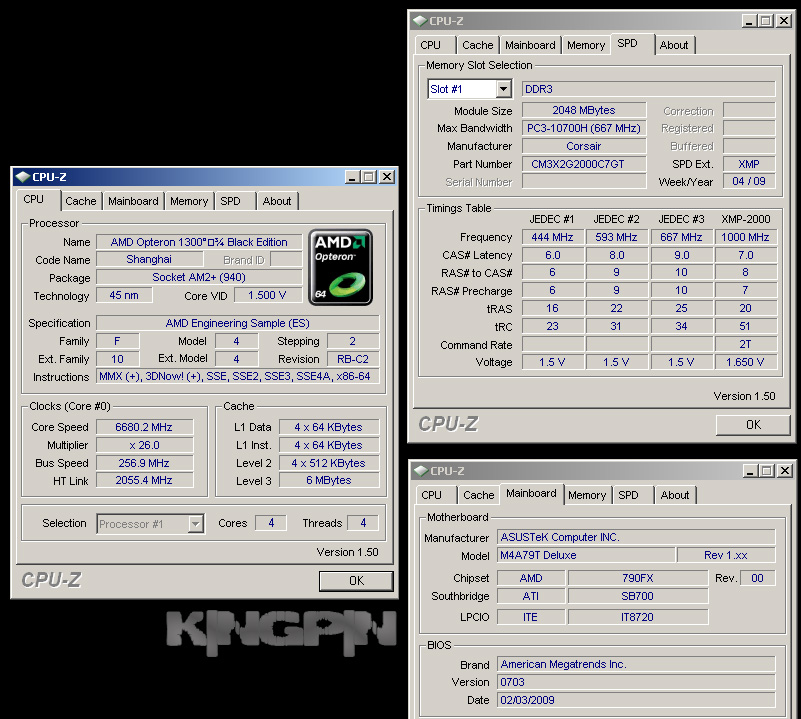The width and height of the screenshot is (801, 719).
Task: Open SPD tab in CPU window
Action: pyautogui.click(x=230, y=201)
